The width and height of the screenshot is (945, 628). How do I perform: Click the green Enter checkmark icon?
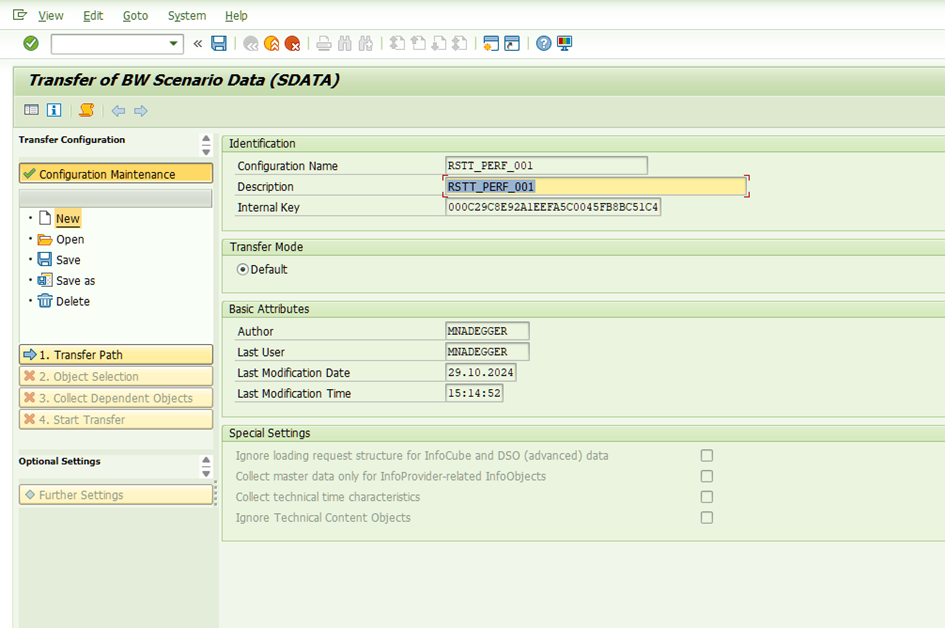[31, 43]
